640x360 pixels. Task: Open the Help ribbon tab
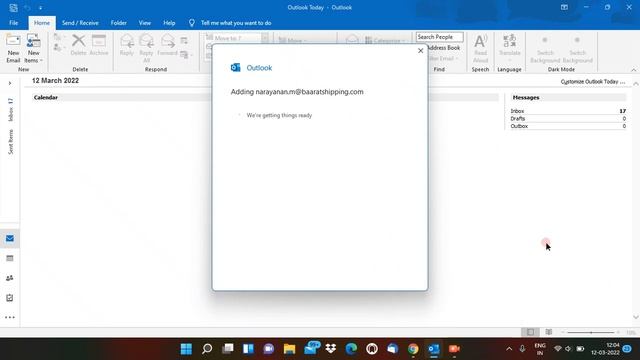coord(169,23)
